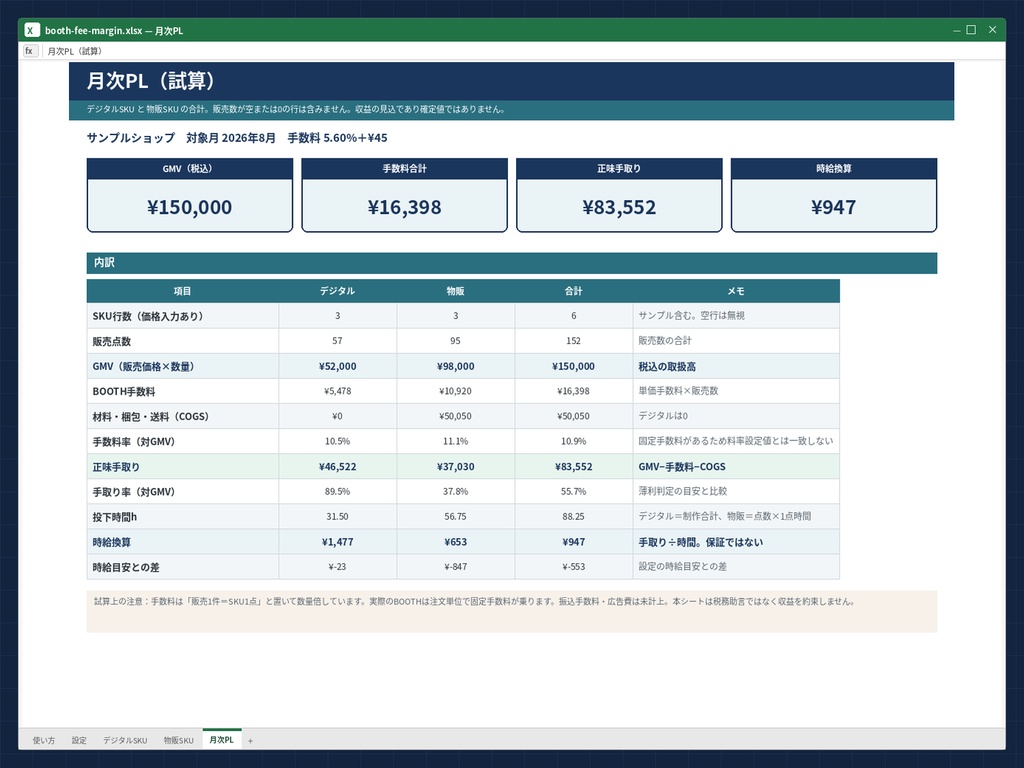Select 物販 GMV cell ¥98,000

[455, 366]
